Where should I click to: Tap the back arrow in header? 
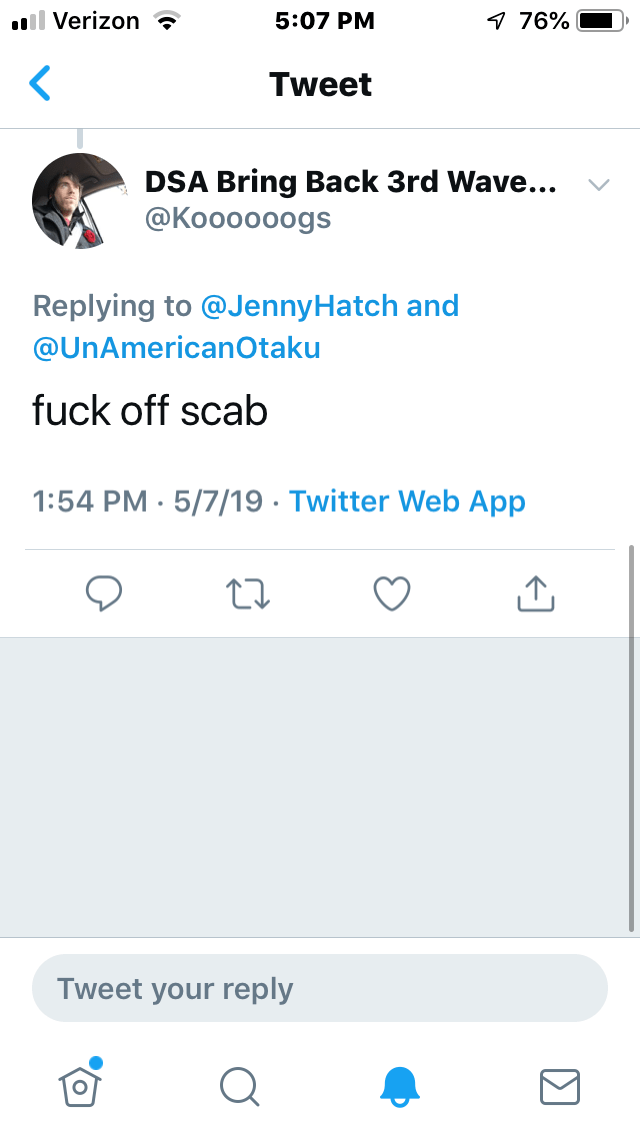(x=40, y=84)
